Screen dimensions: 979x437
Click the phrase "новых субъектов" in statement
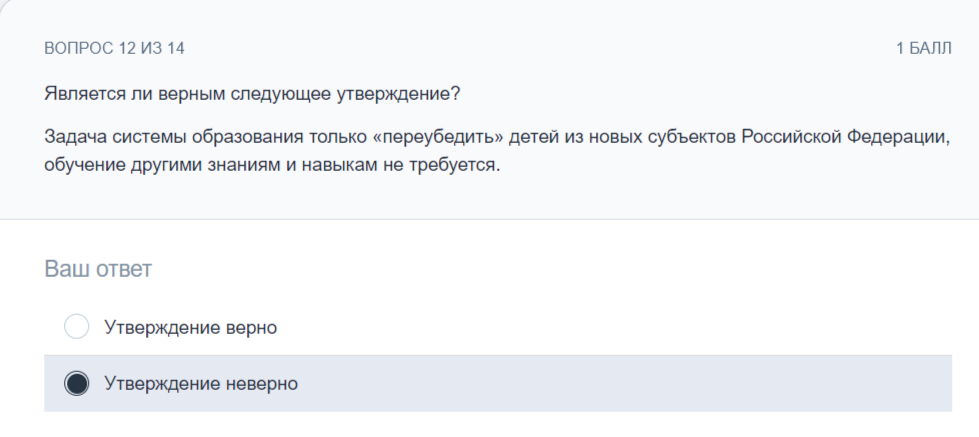pos(657,137)
